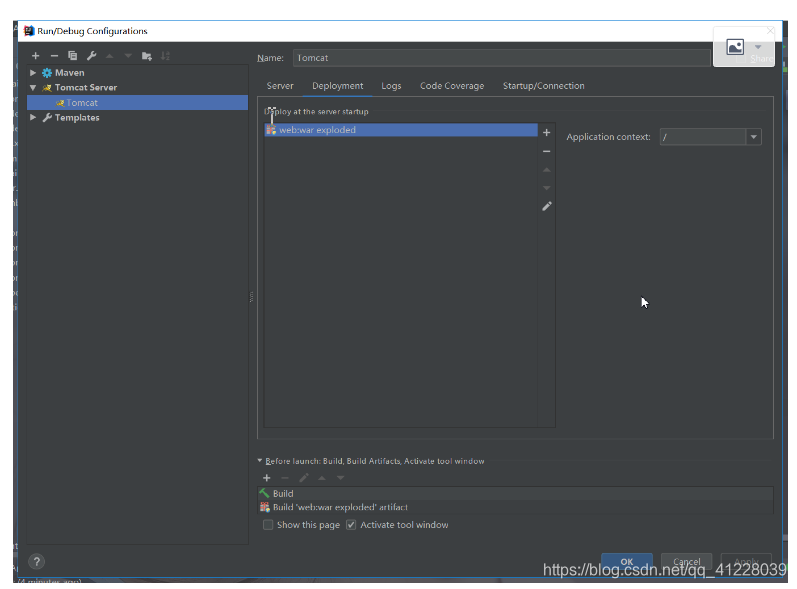
Task: Open the help question mark button
Action: coord(36,562)
